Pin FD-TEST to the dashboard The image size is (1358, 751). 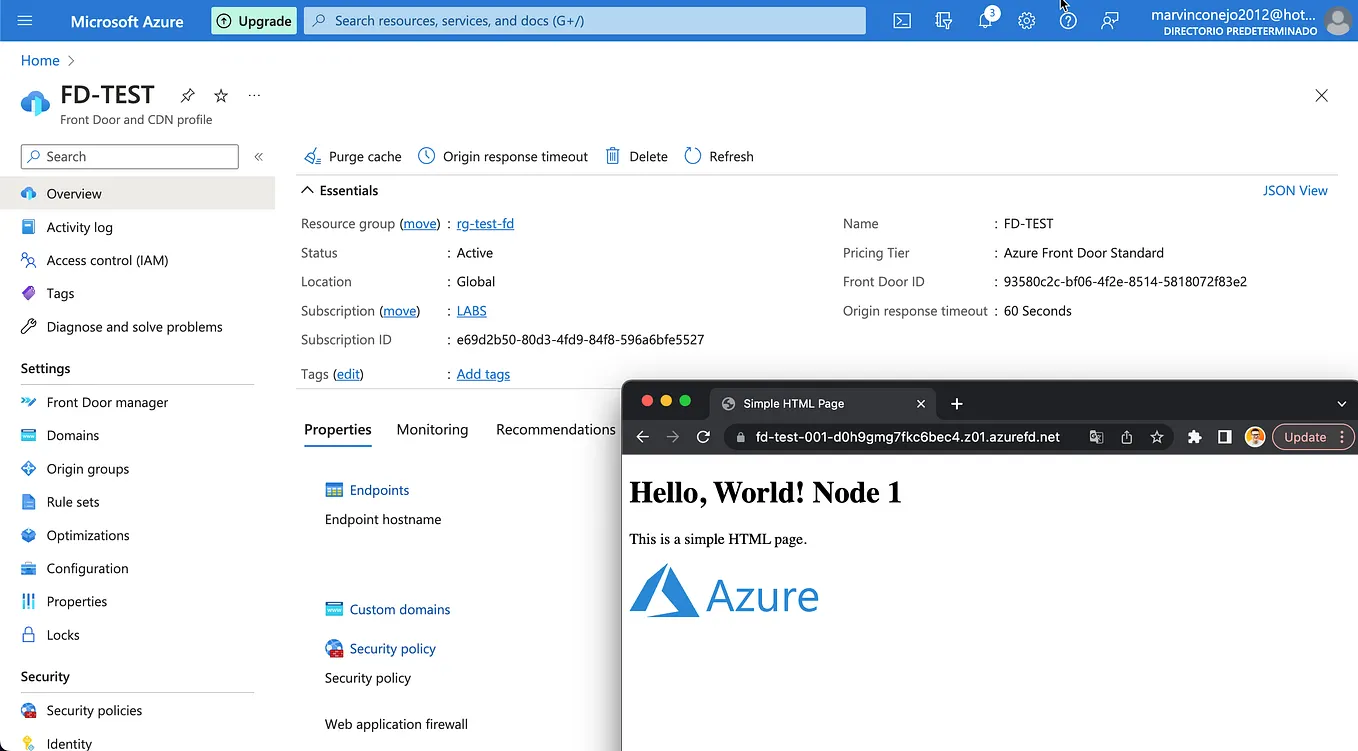pyautogui.click(x=187, y=95)
